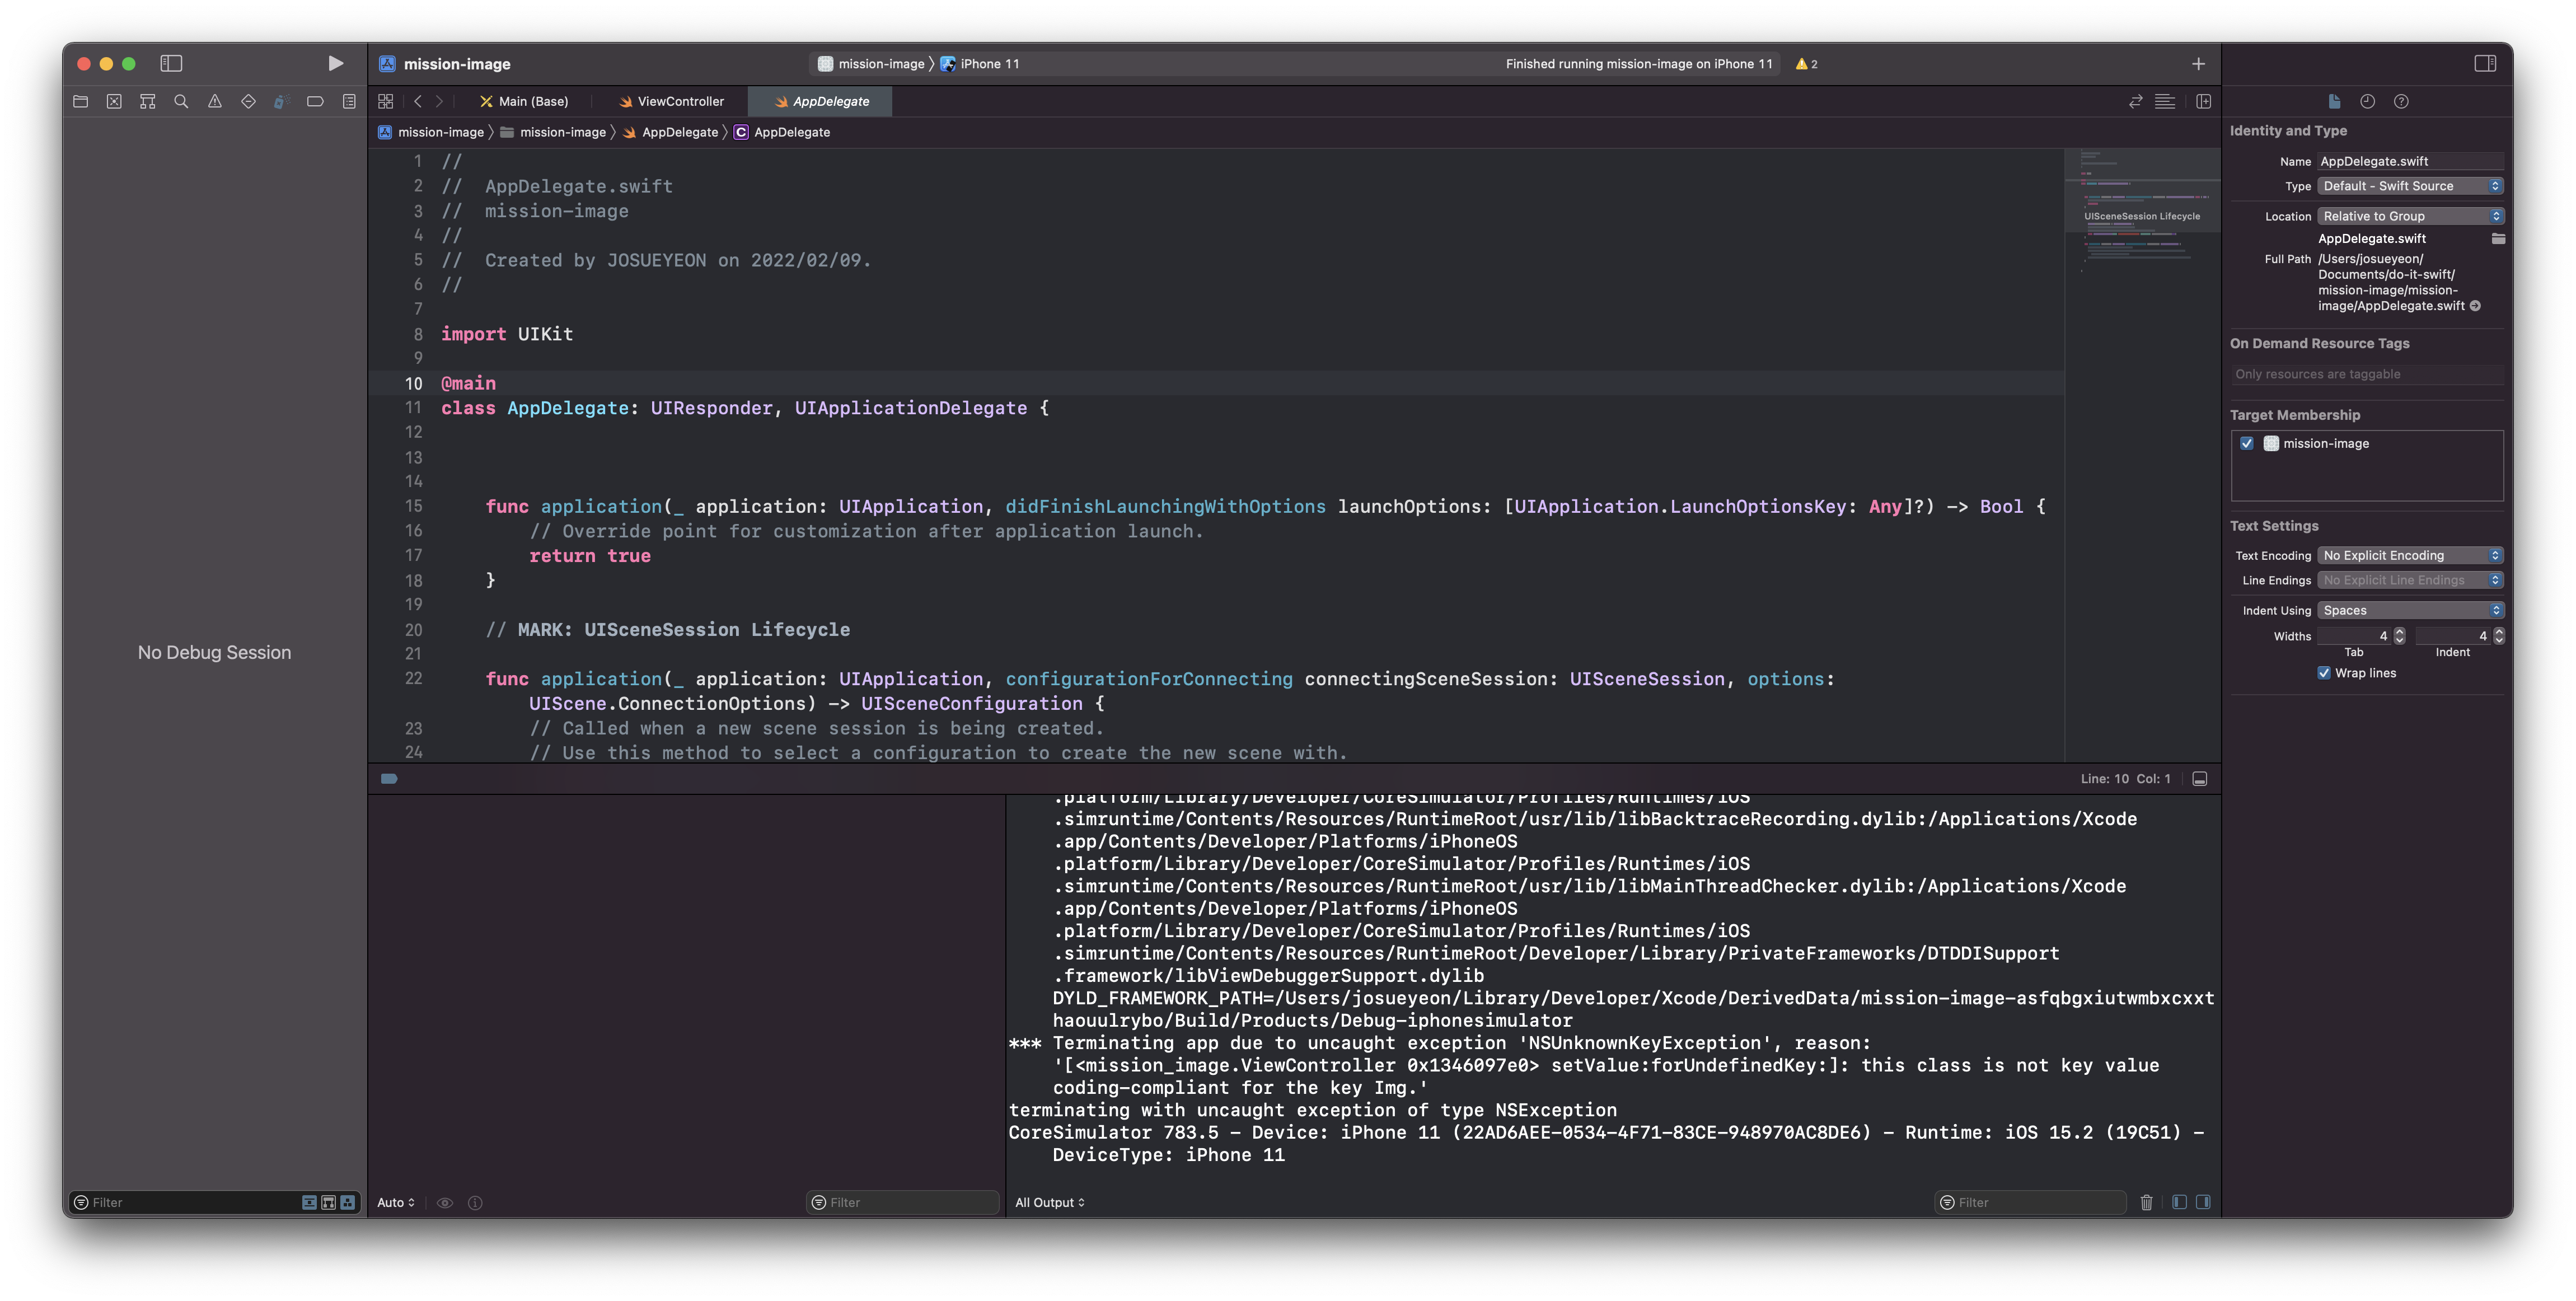Open the All Output console selector
This screenshot has height=1301, width=2576.
click(1049, 1202)
